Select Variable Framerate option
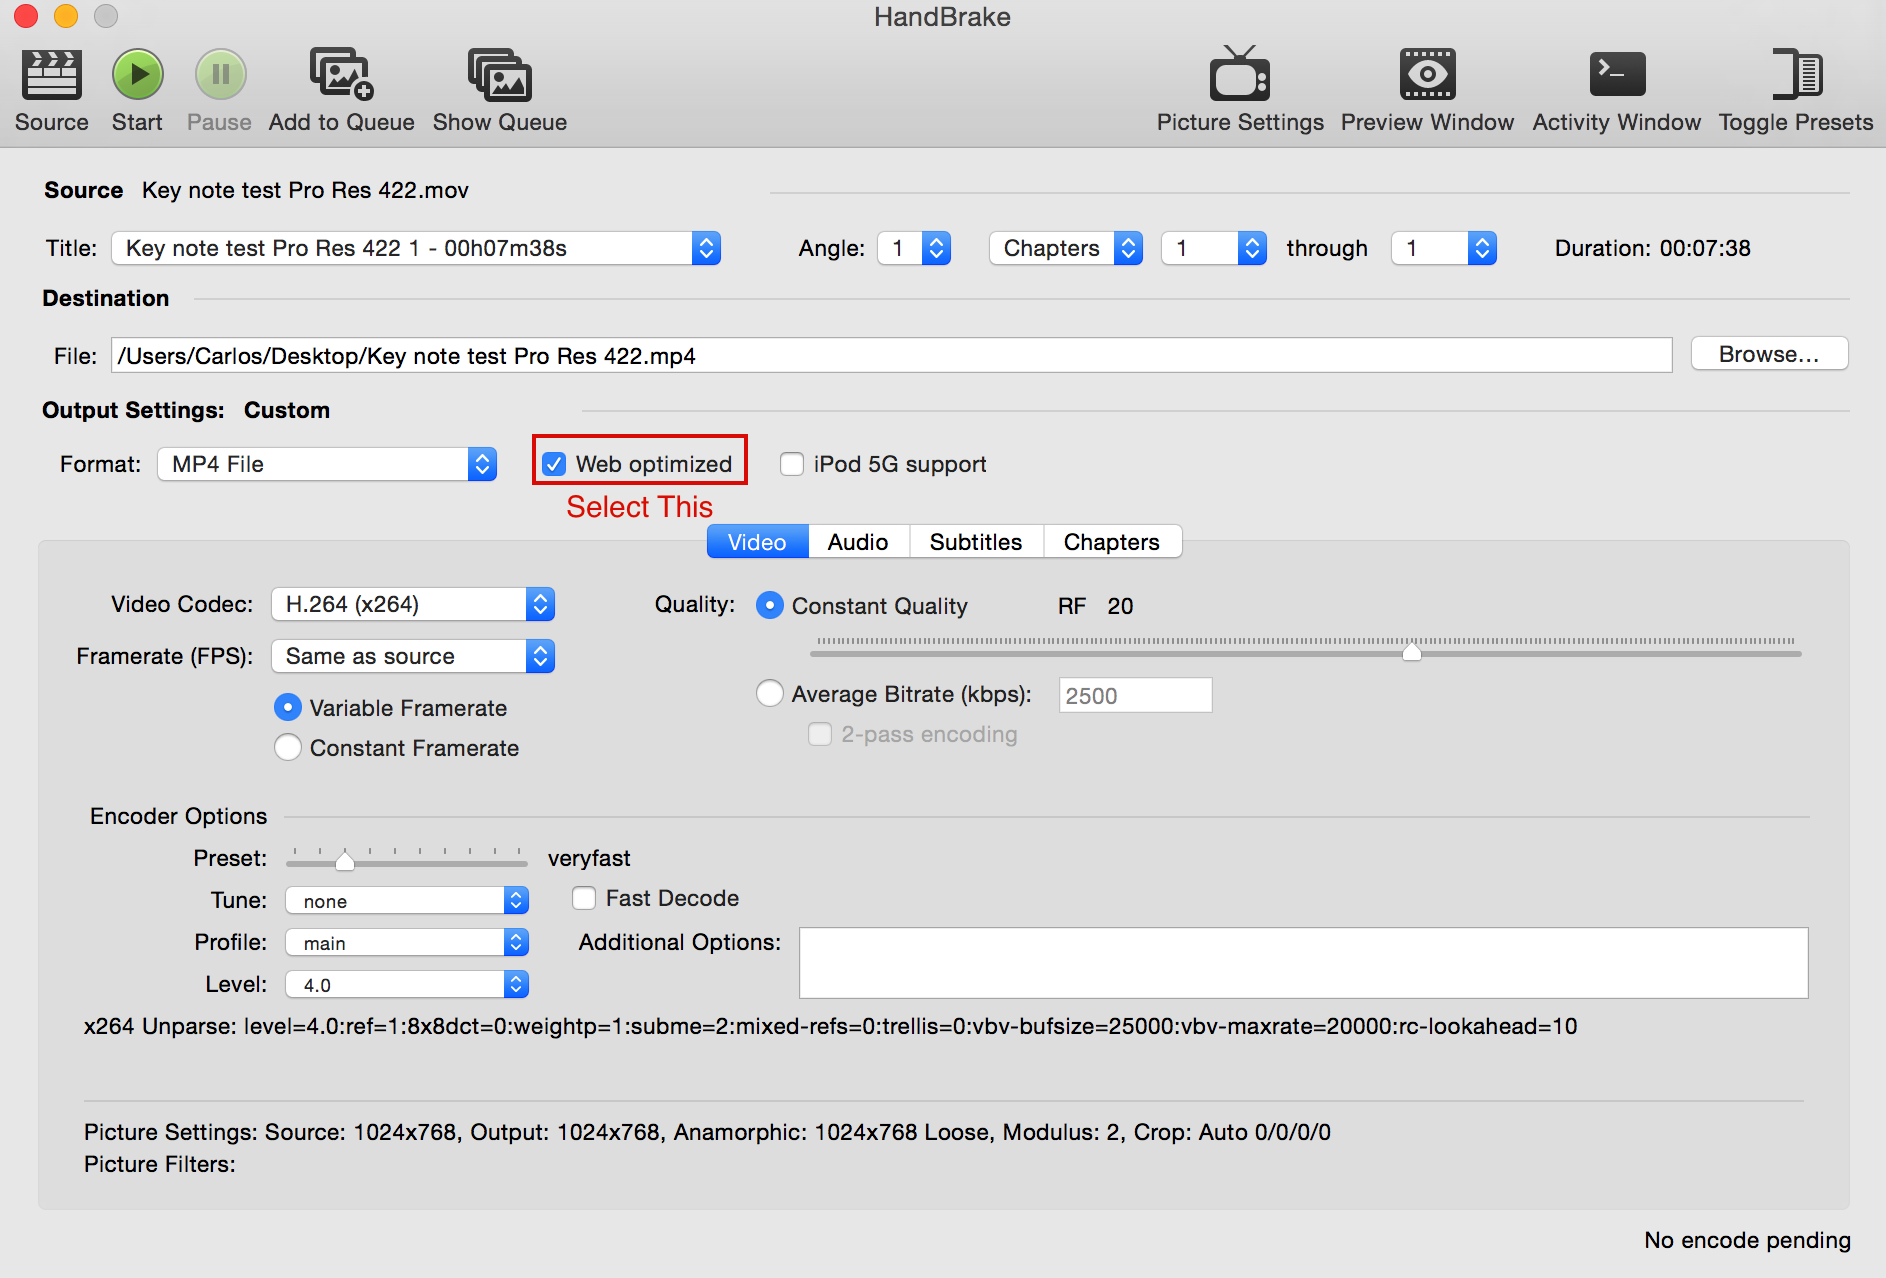Image resolution: width=1886 pixels, height=1278 pixels. [287, 707]
